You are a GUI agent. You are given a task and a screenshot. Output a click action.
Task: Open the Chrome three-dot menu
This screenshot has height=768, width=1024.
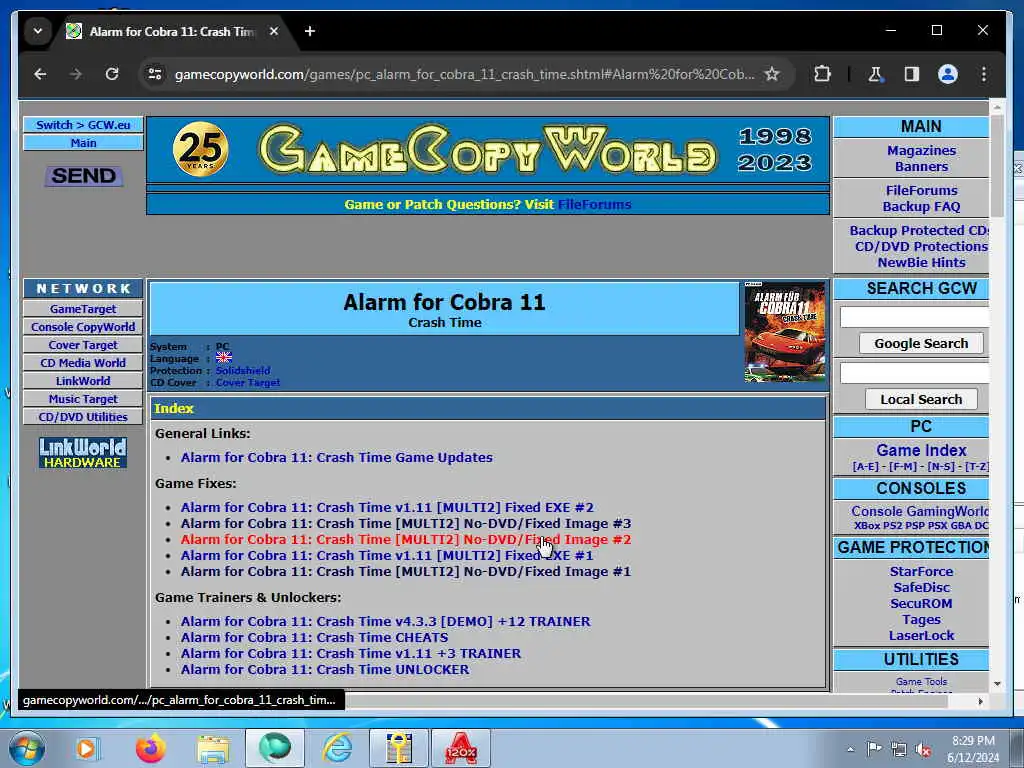(984, 74)
